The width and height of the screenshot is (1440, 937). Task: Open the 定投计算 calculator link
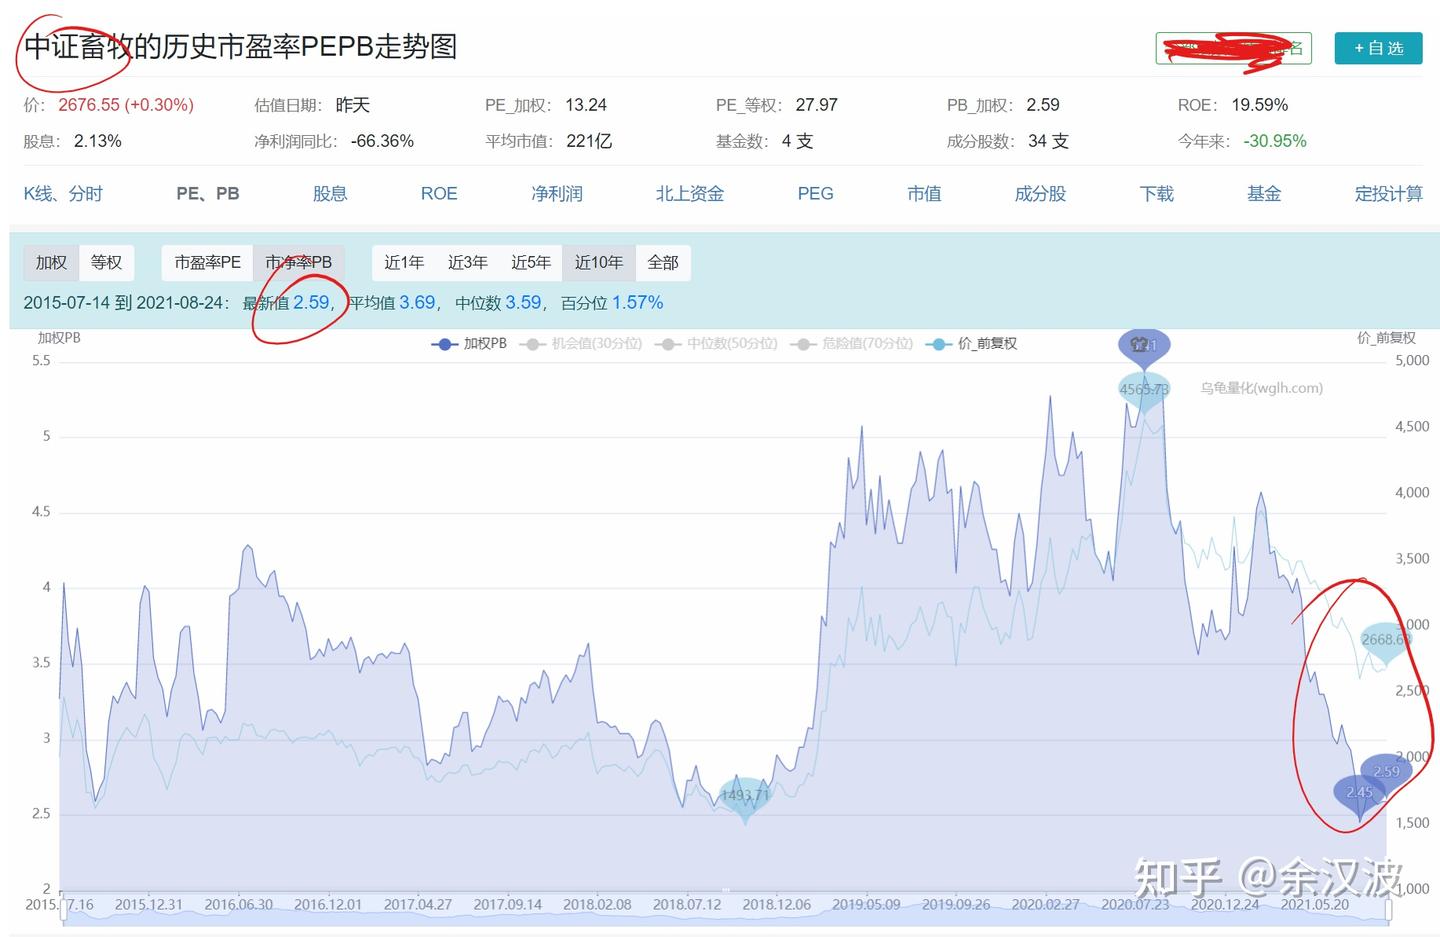[x=1390, y=193]
